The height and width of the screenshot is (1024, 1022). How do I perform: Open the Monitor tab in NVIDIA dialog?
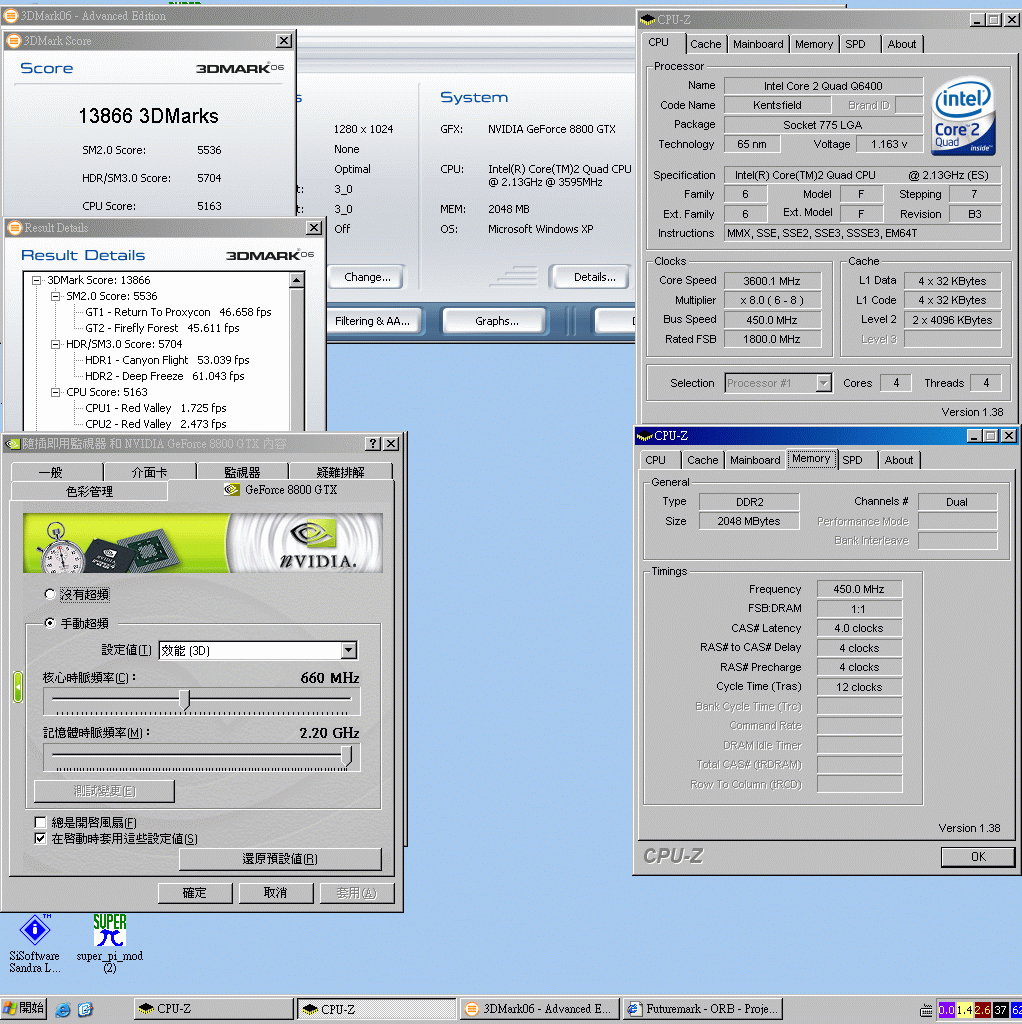pyautogui.click(x=242, y=472)
